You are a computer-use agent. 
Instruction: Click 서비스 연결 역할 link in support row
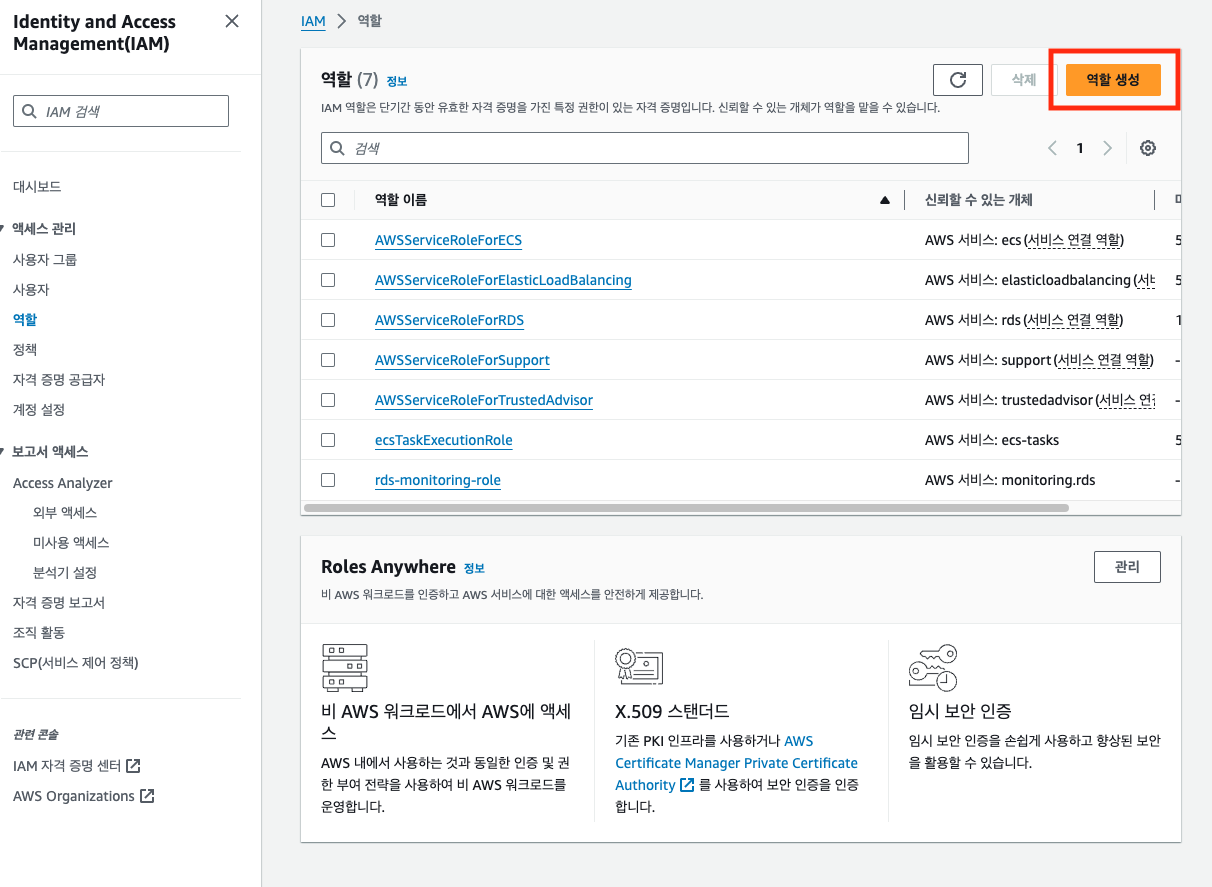(1104, 360)
